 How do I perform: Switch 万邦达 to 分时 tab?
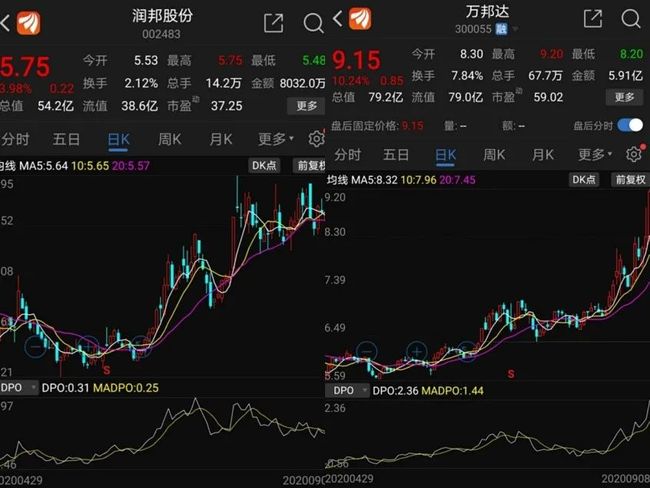tap(347, 155)
